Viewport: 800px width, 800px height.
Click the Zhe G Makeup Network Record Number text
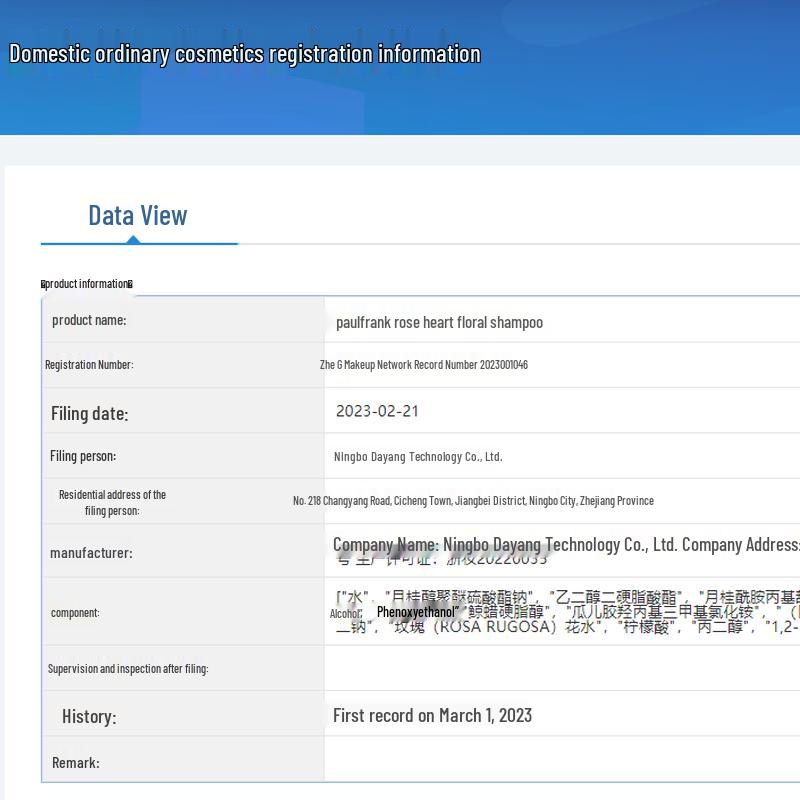[423, 365]
